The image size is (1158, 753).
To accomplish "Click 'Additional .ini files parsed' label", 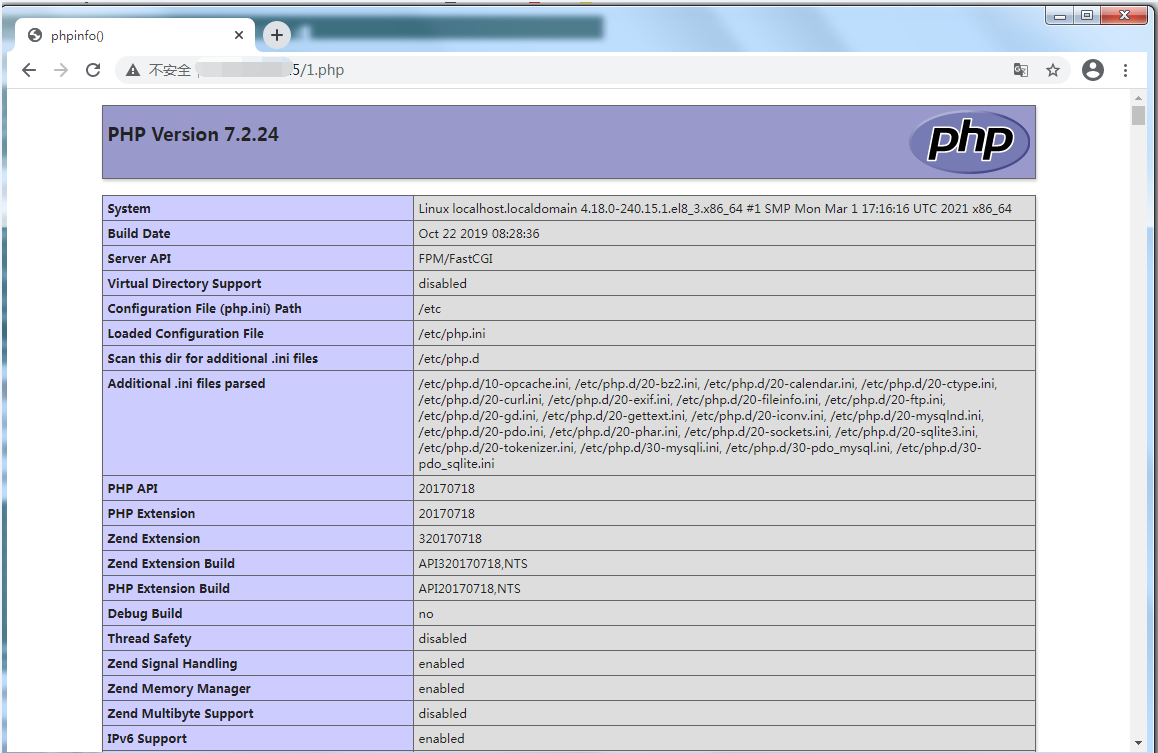I will tap(186, 384).
